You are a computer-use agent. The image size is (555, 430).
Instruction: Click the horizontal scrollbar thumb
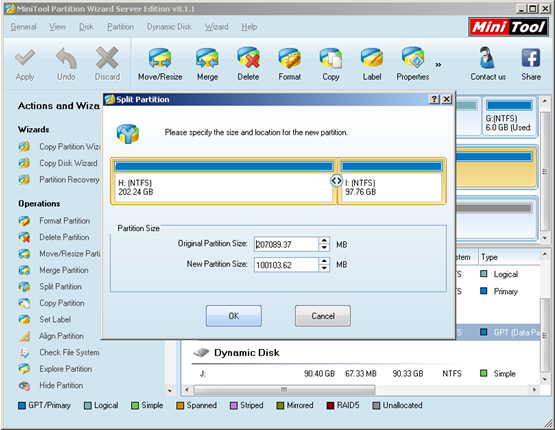tap(284, 390)
